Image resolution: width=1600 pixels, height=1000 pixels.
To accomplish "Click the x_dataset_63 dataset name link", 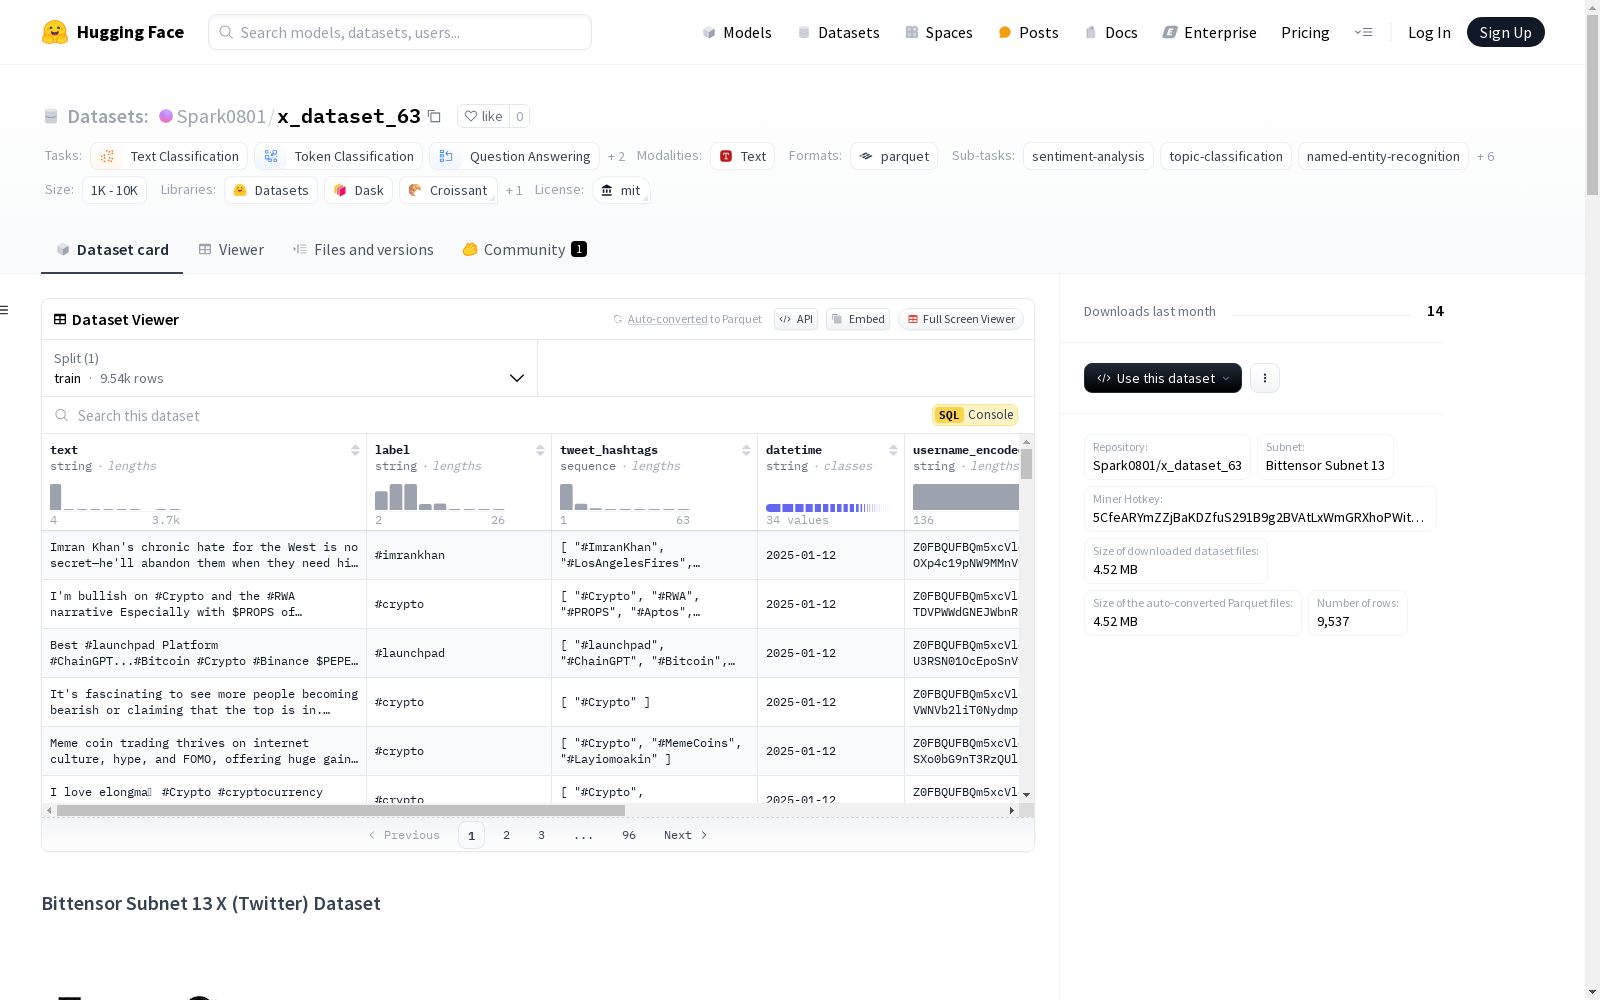I will [349, 116].
